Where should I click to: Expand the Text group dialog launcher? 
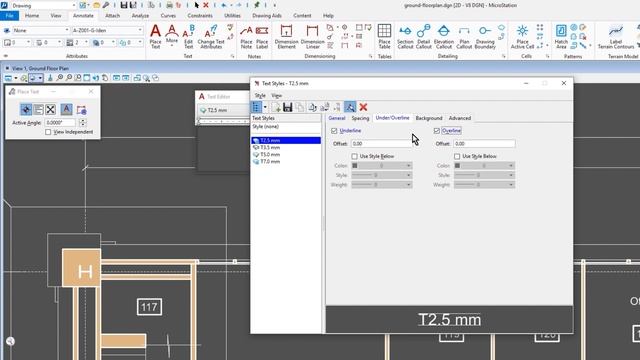[x=232, y=56]
